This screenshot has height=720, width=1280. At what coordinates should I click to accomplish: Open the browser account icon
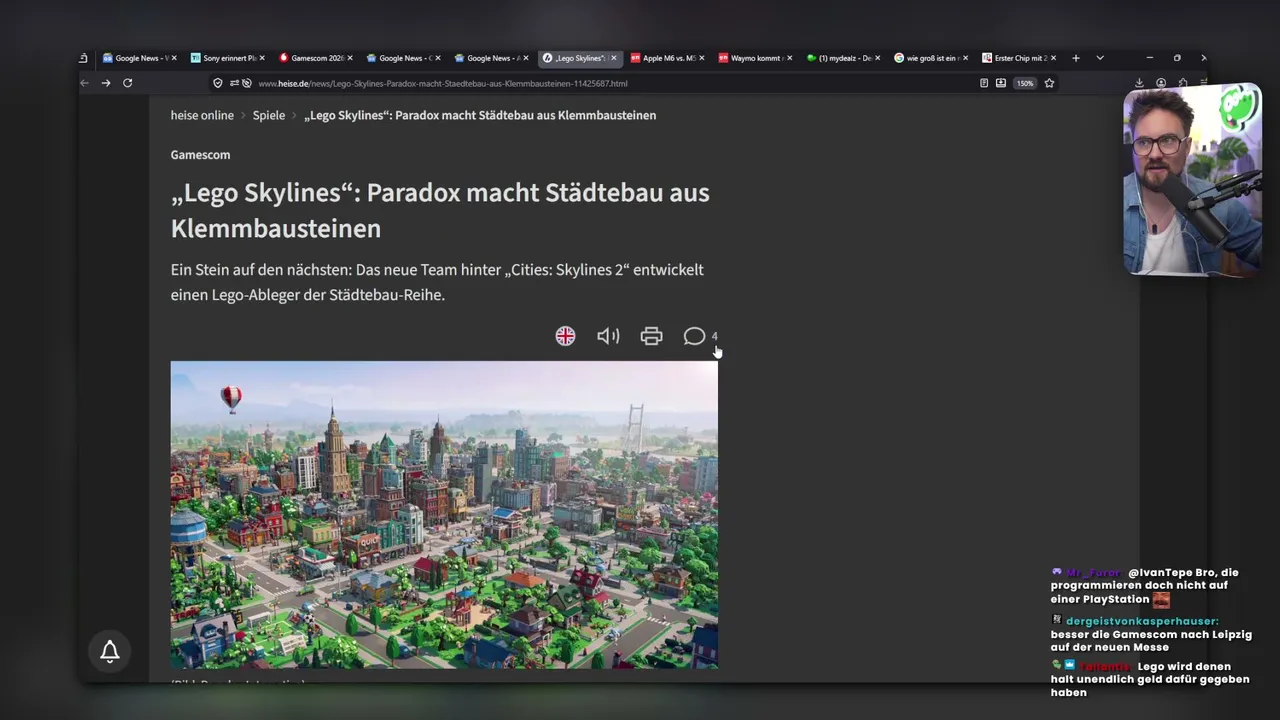(1161, 83)
